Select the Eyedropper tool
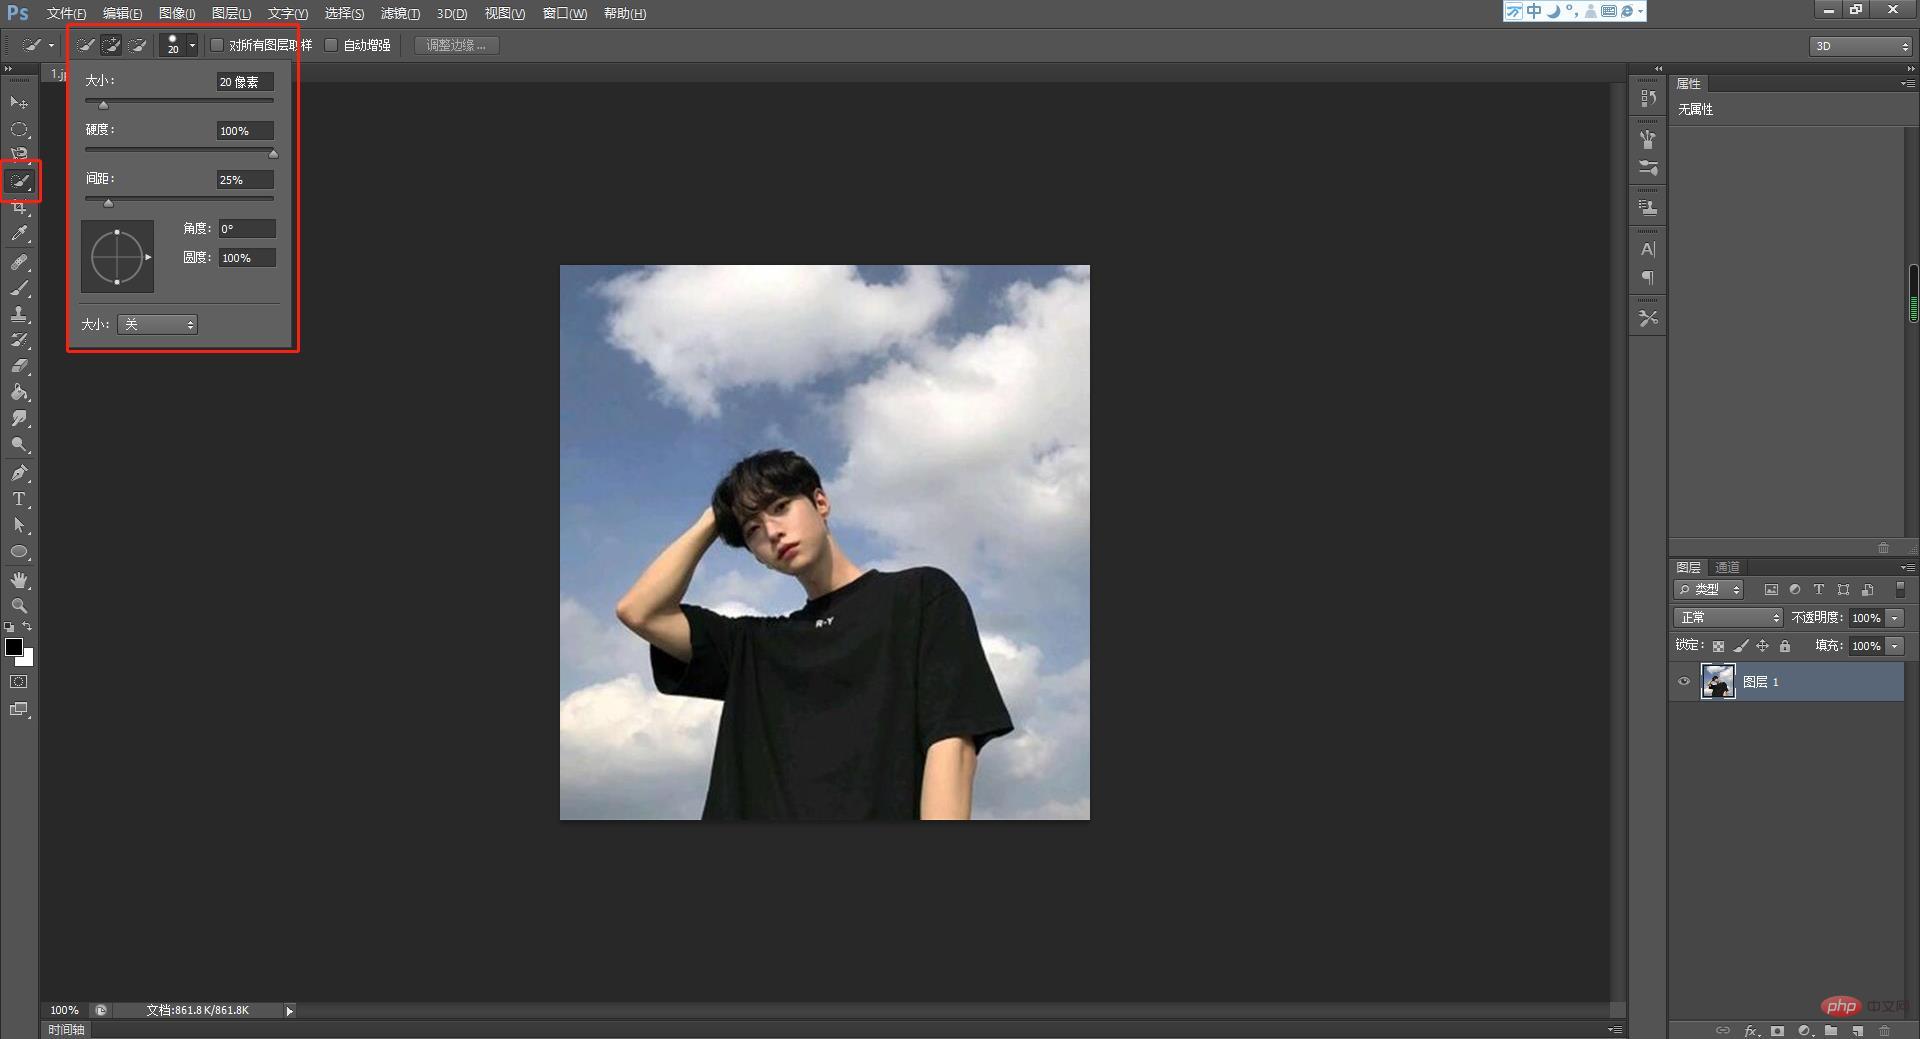1920x1039 pixels. click(19, 234)
